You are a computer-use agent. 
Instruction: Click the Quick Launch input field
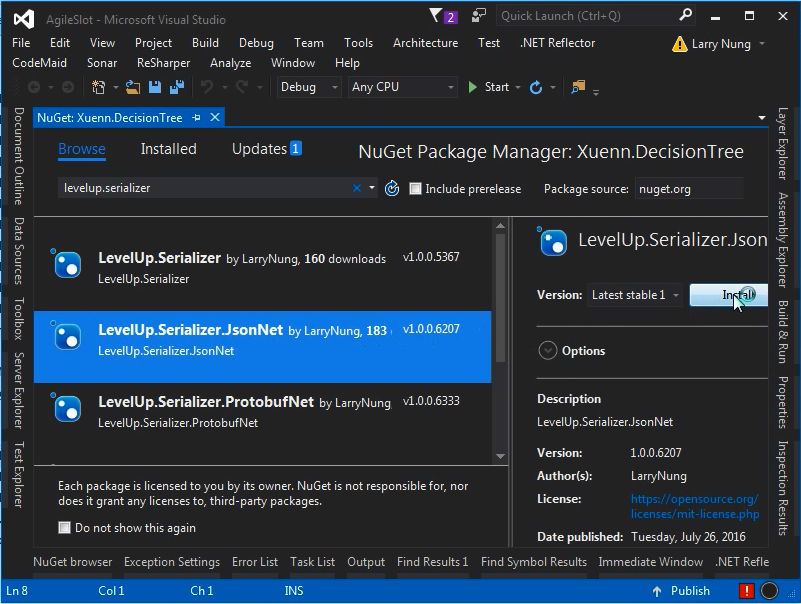pos(587,16)
